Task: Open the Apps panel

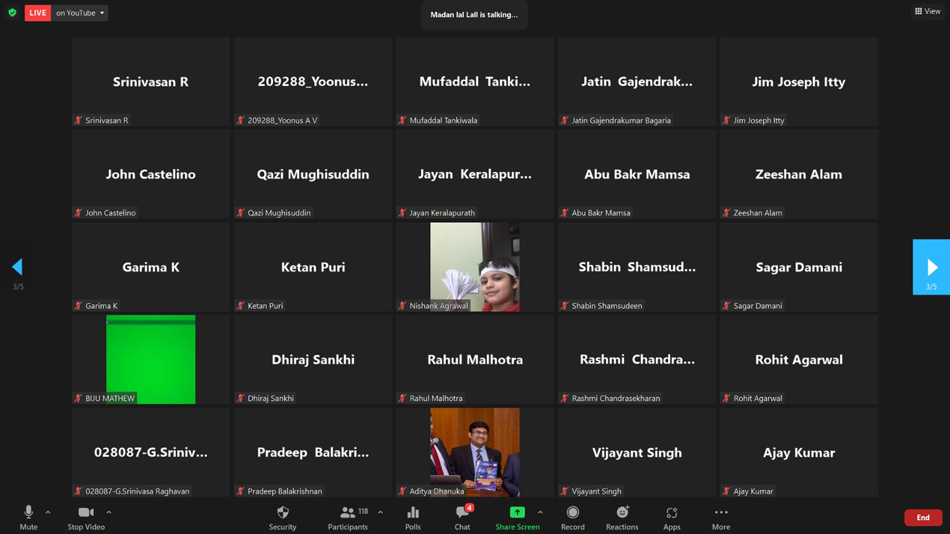Action: [x=671, y=518]
